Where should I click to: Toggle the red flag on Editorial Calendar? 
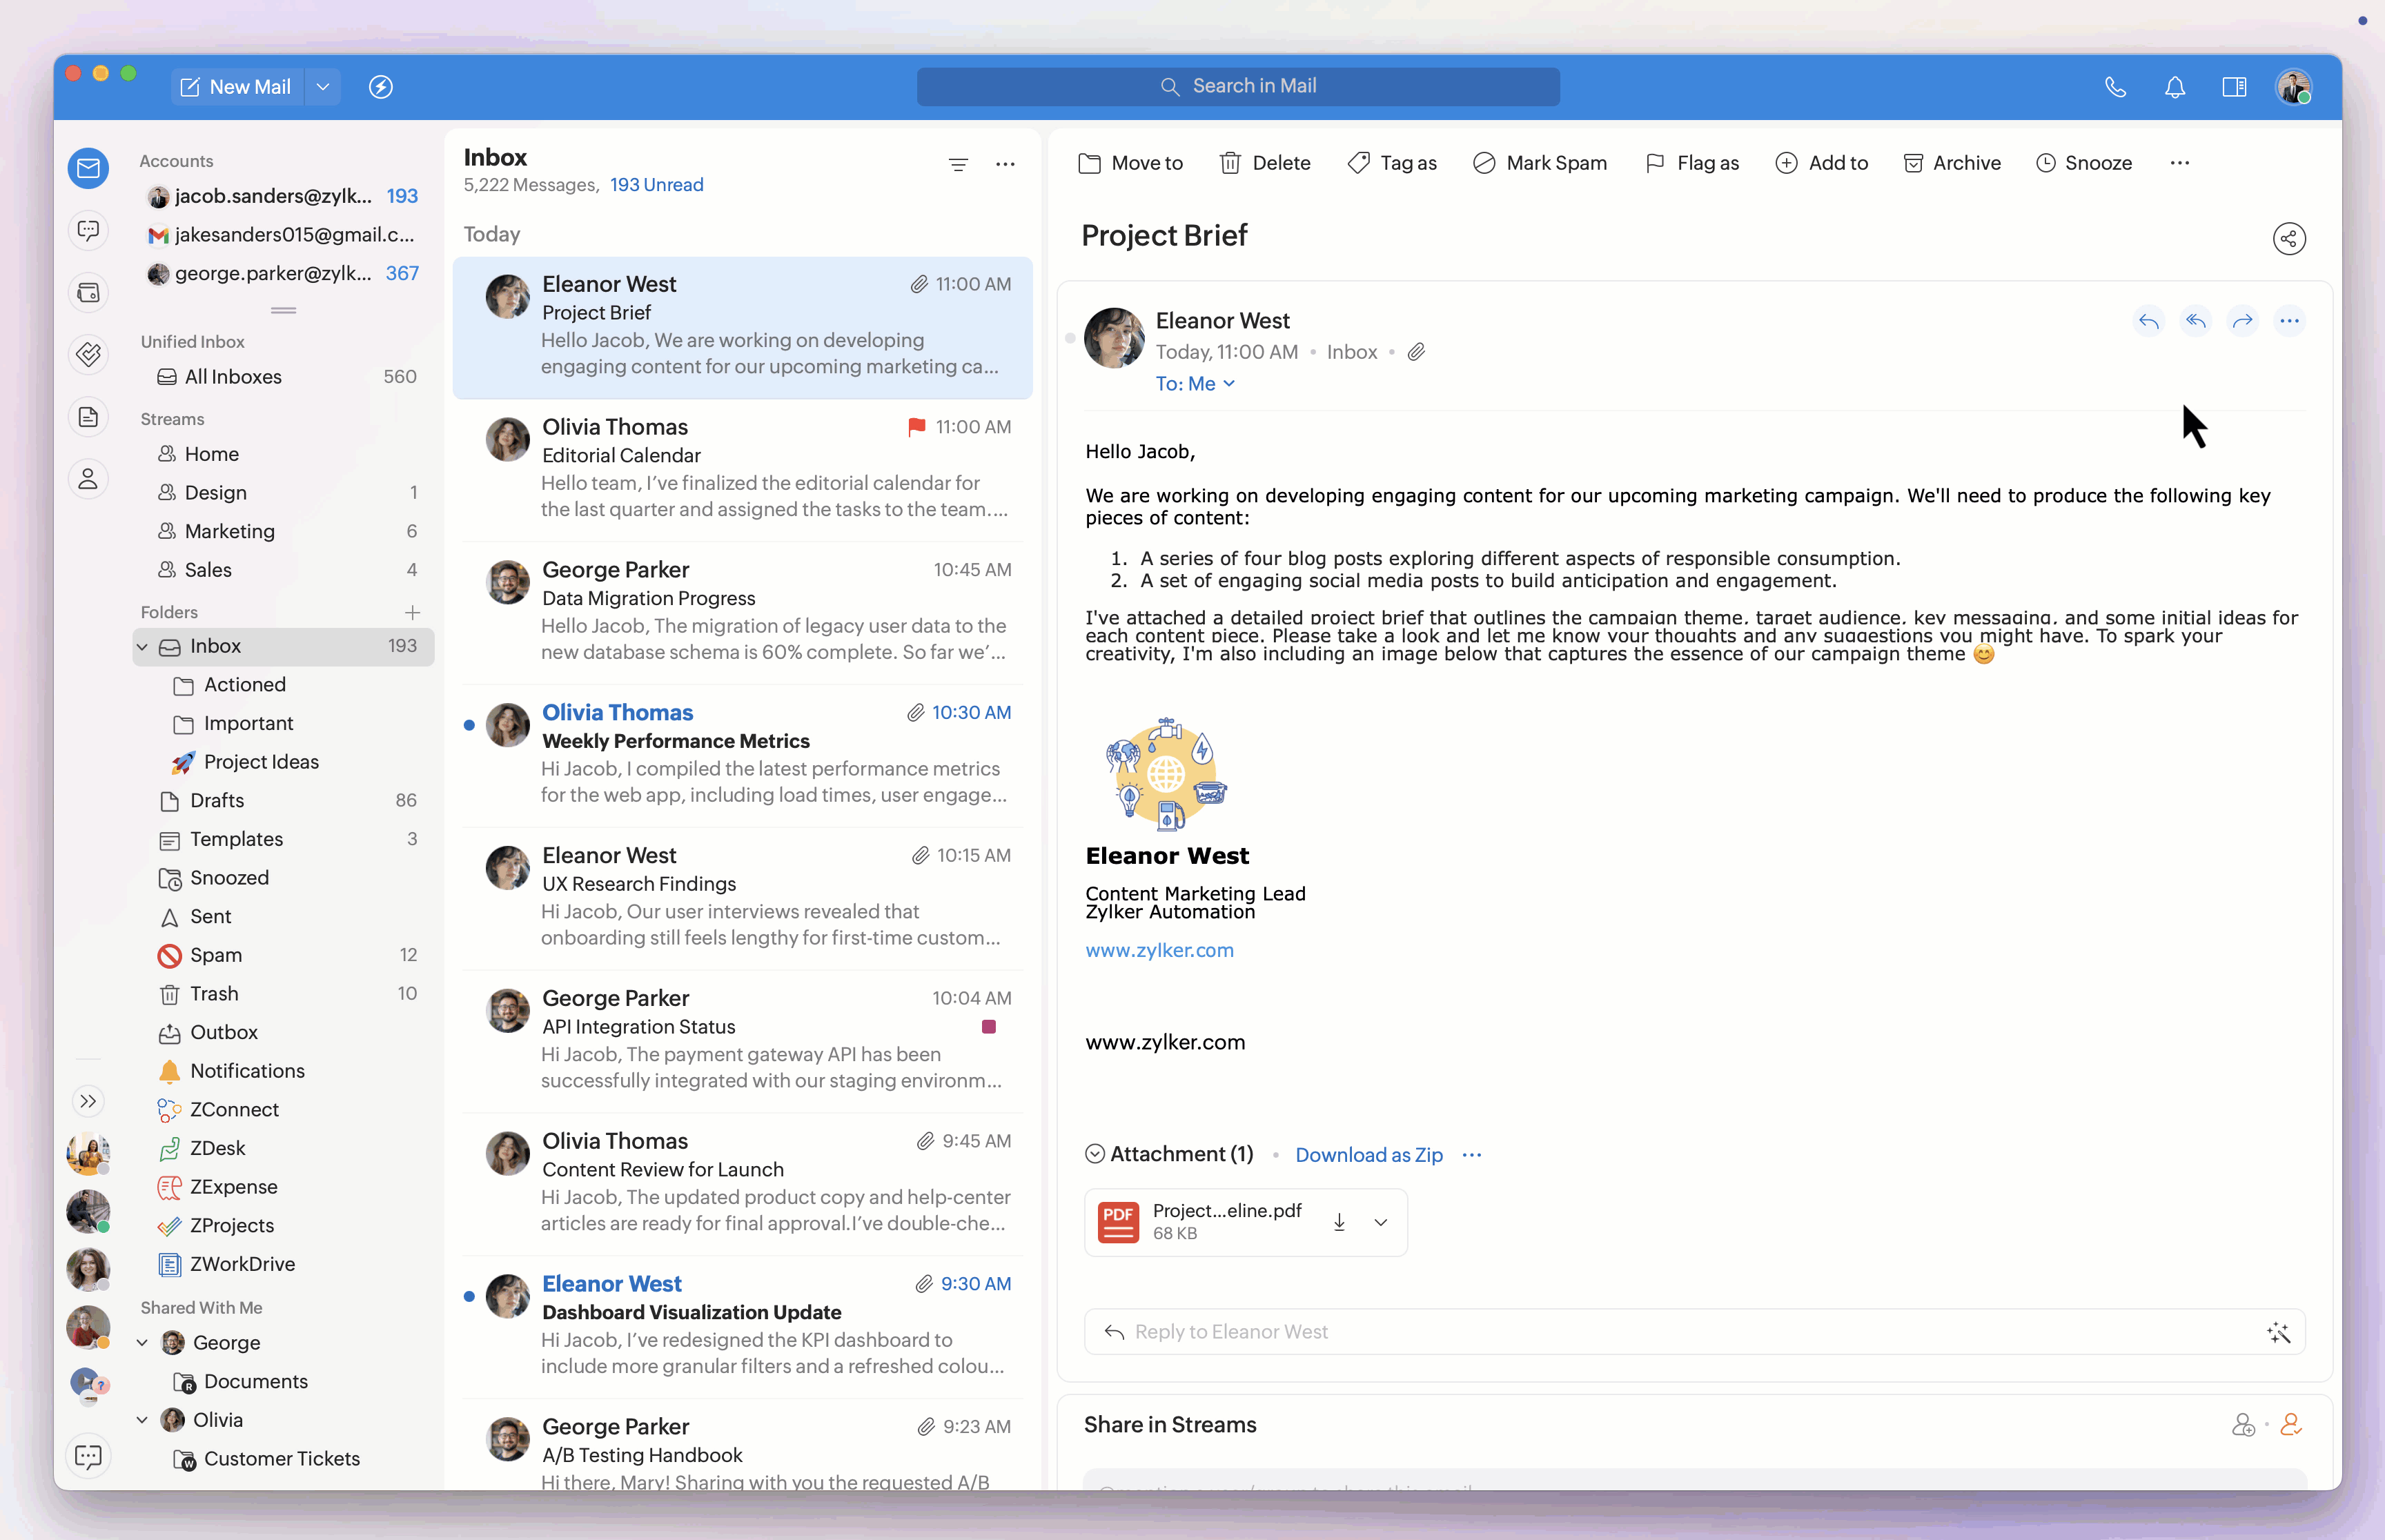click(x=916, y=427)
